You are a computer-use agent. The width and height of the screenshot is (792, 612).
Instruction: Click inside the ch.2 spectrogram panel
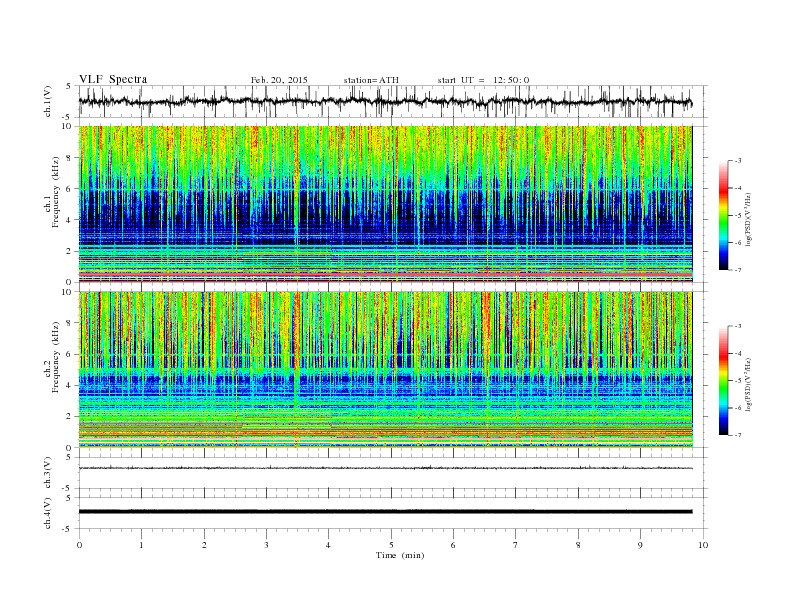[x=385, y=369]
